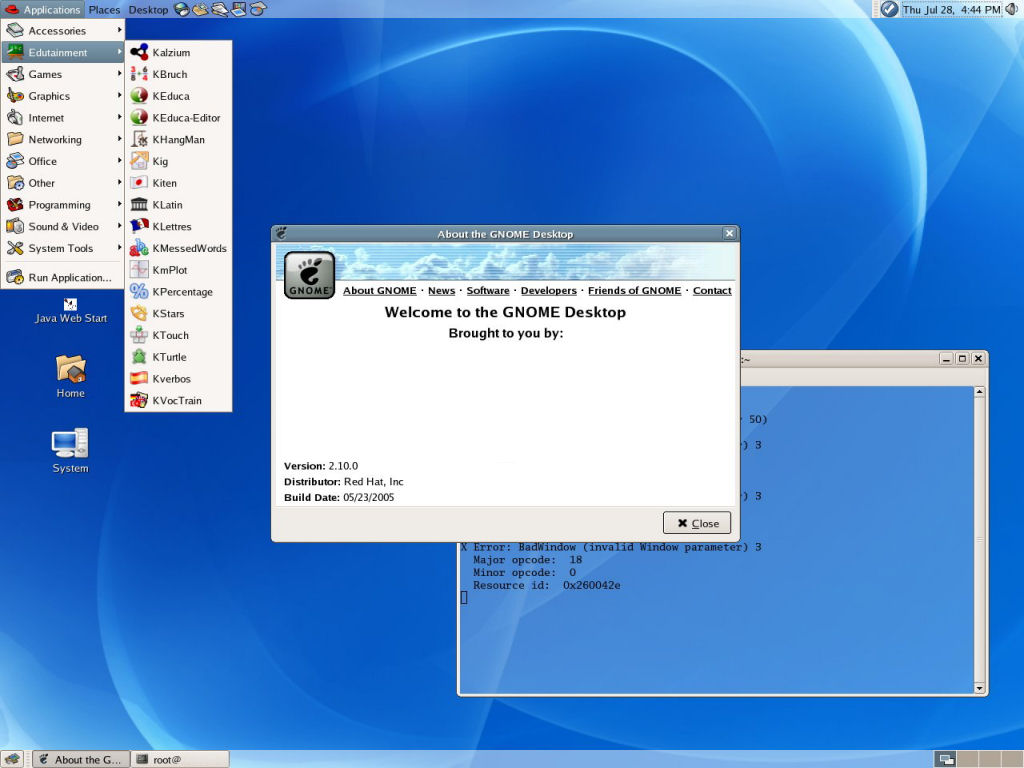Close the About GNOME Desktop dialog
The image size is (1024, 768).
696,522
